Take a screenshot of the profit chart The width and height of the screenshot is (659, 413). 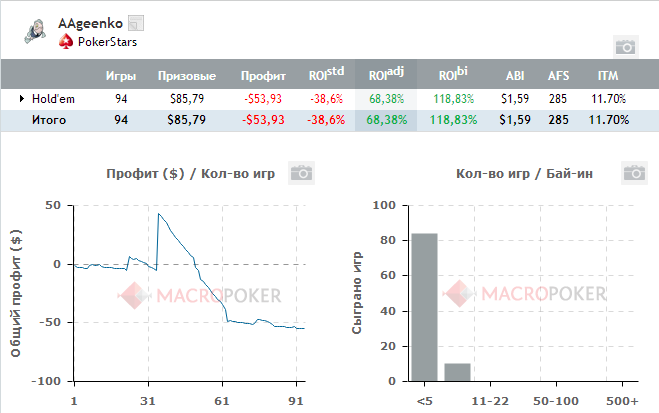tap(302, 173)
